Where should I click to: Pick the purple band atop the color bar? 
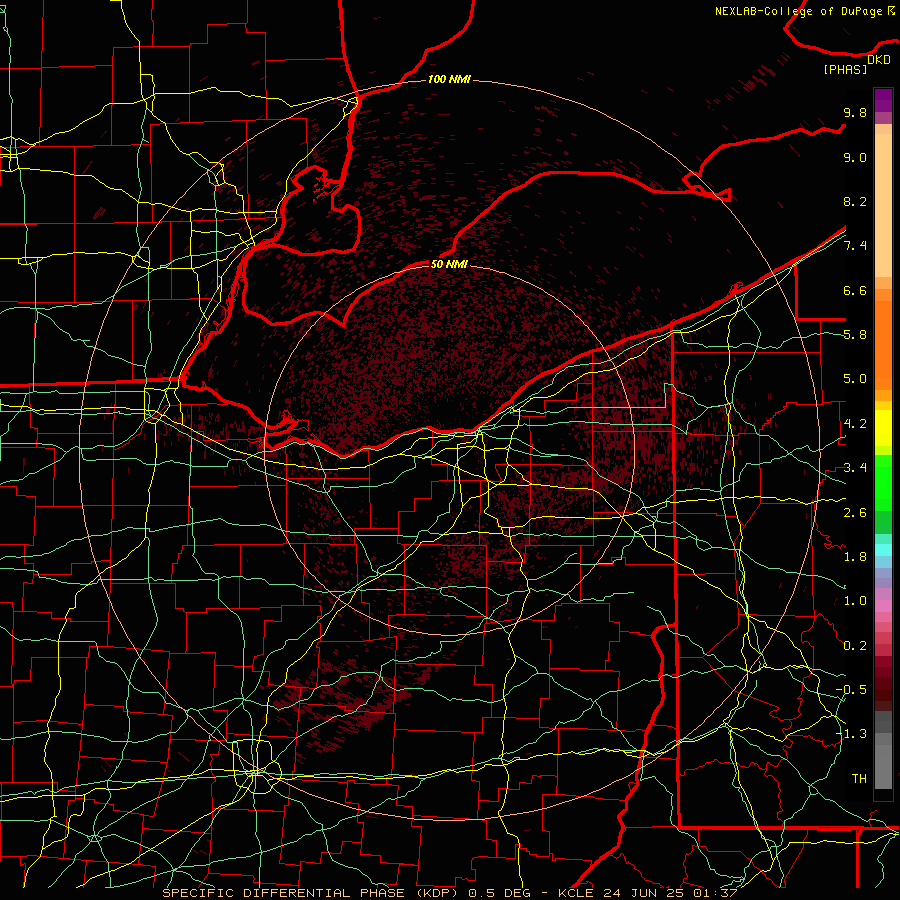[x=883, y=100]
